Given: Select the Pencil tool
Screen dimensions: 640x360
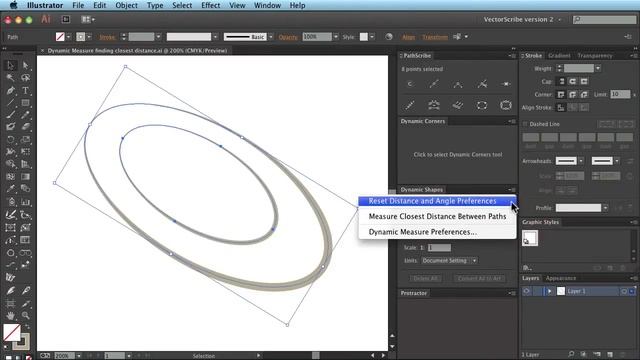Looking at the screenshot, I should 25,115.
